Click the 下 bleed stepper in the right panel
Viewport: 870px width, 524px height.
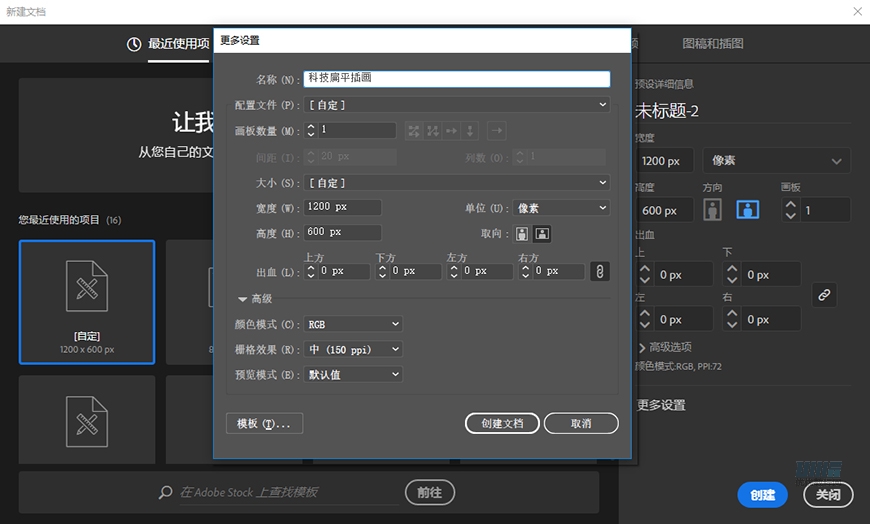pyautogui.click(x=732, y=274)
